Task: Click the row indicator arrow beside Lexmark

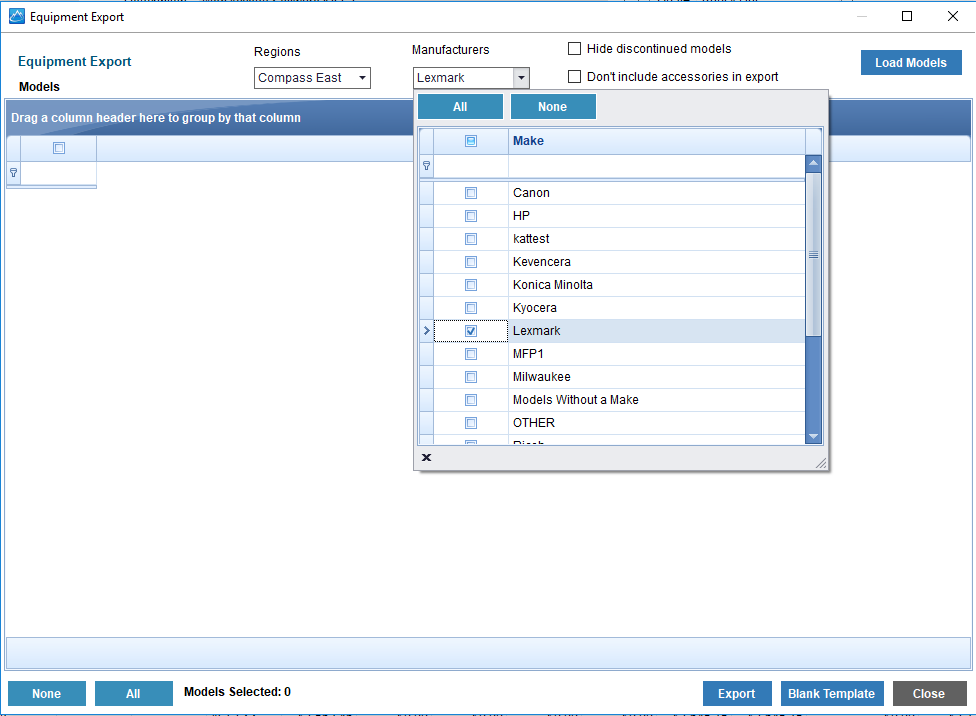Action: click(426, 331)
